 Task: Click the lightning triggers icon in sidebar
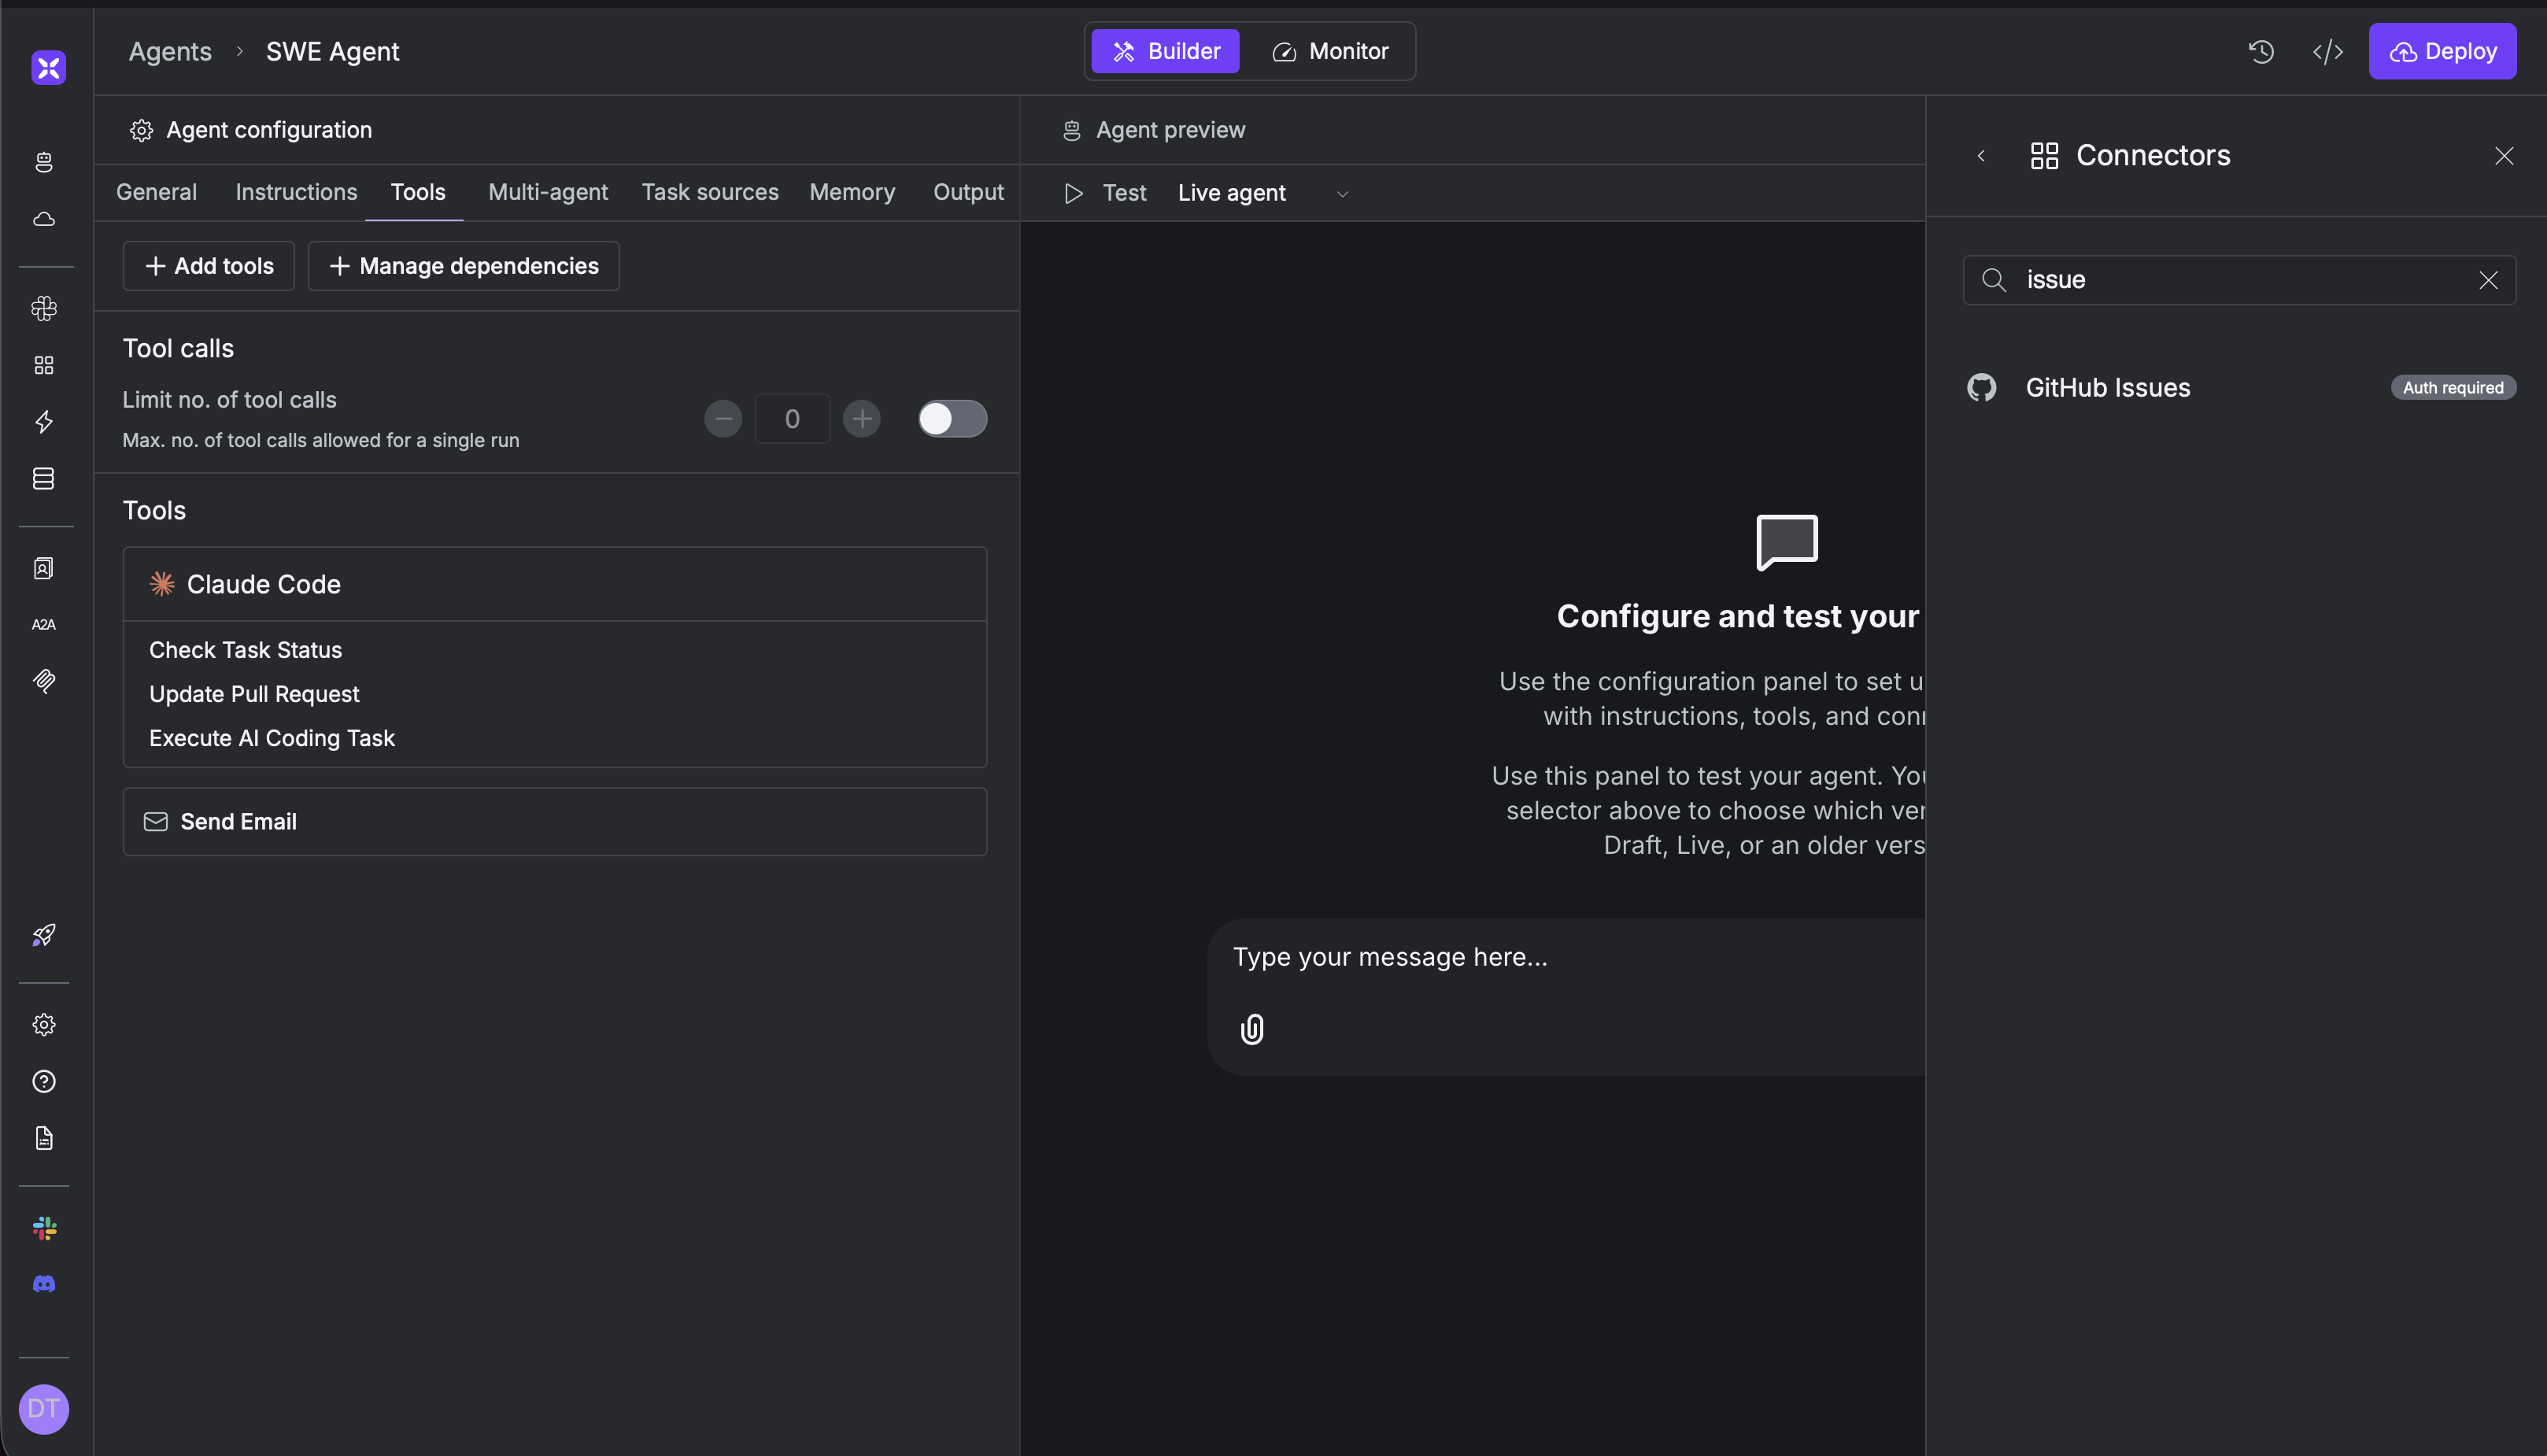tap(44, 422)
